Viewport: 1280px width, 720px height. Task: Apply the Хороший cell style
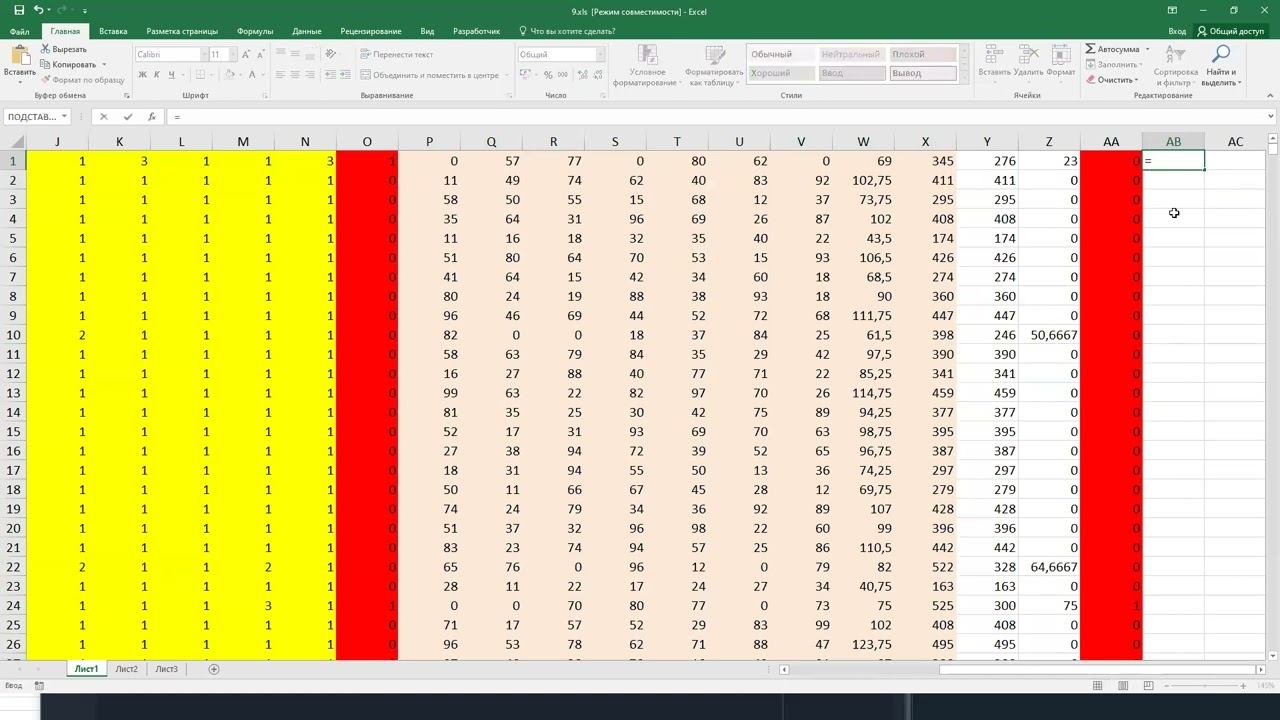pos(781,73)
